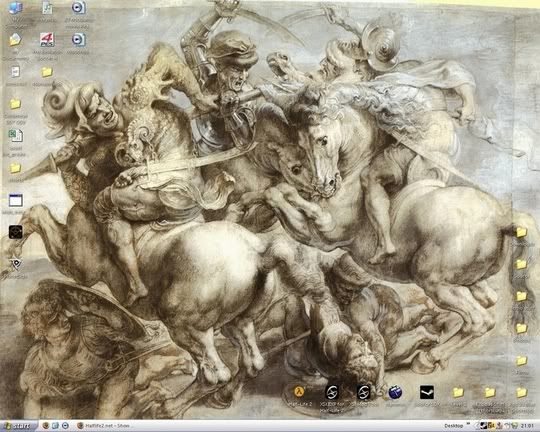
Task: Open the Excel spreadsheet file icon
Action: pos(15,136)
